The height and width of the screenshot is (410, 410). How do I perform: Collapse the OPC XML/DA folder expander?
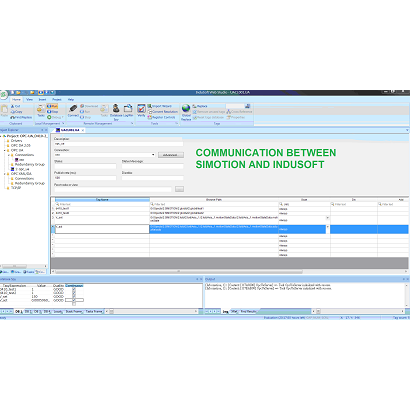[x=4, y=174]
